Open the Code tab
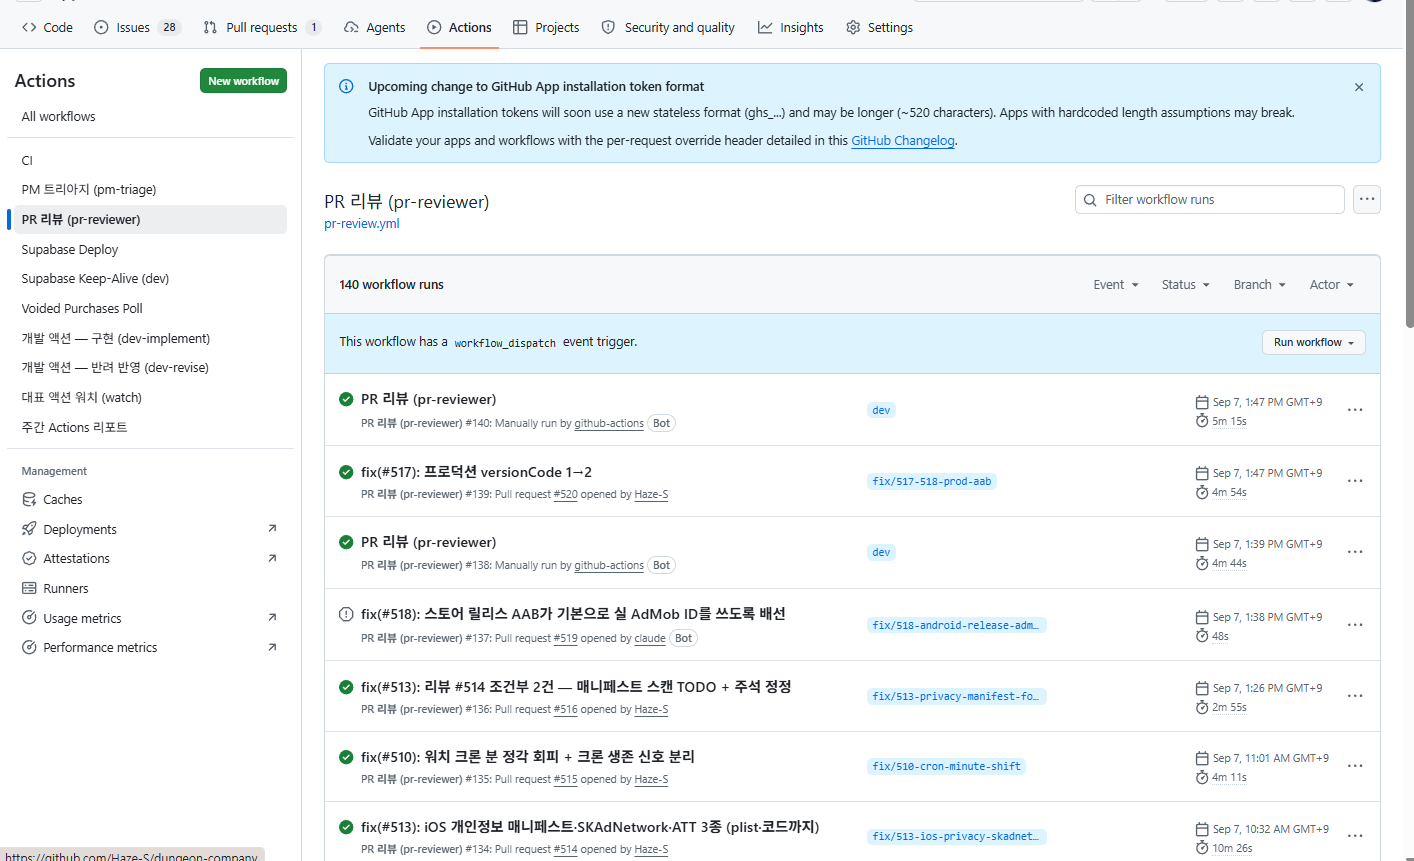This screenshot has width=1414, height=861. (x=47, y=27)
